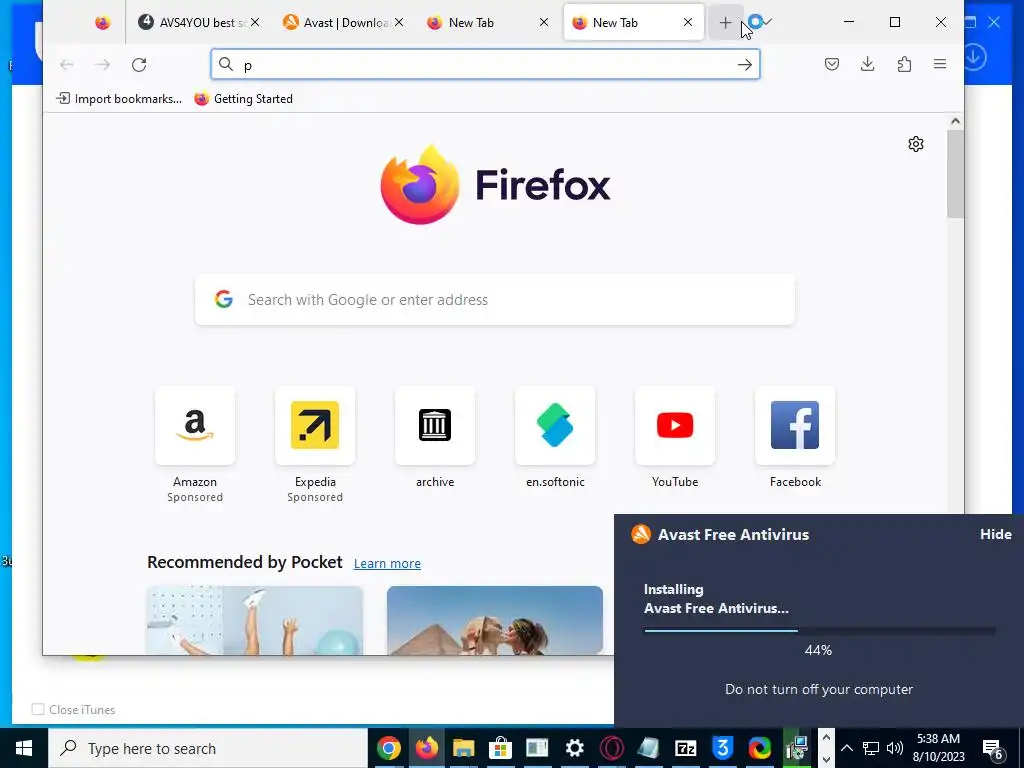Open Opera browser from the taskbar
The width and height of the screenshot is (1024, 768).
click(x=612, y=748)
